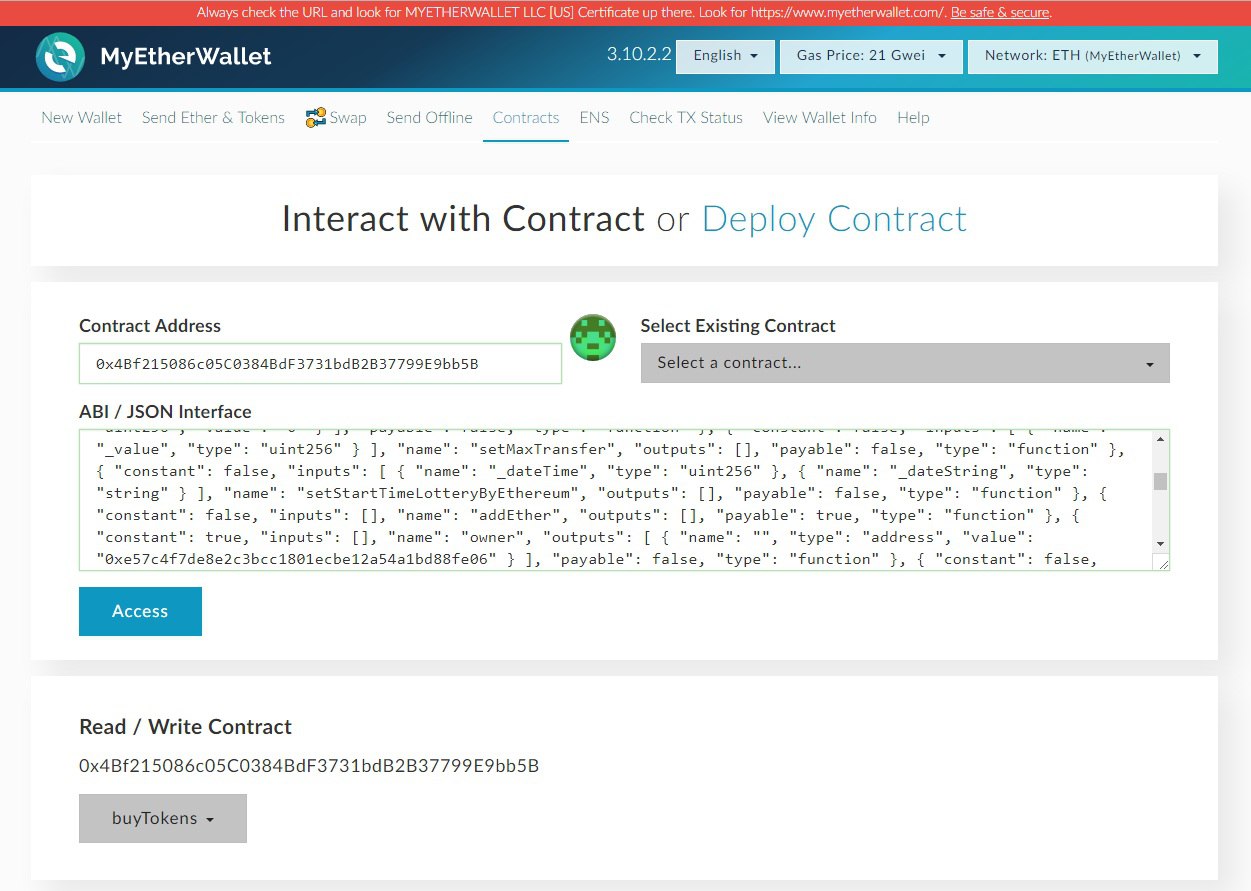Click into the Contract Address field

point(320,364)
